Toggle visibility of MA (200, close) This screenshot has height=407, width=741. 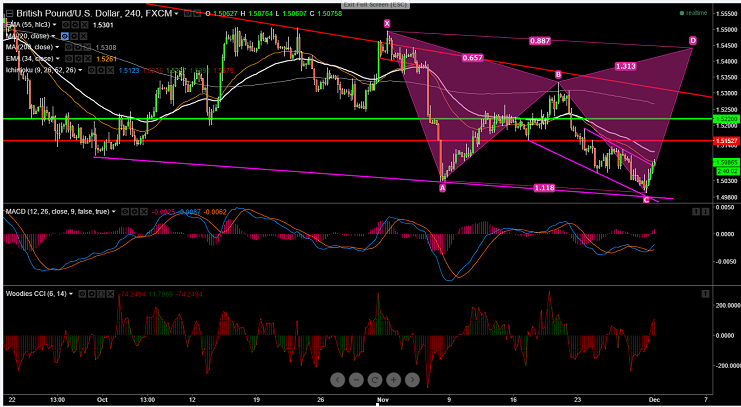(x=69, y=47)
